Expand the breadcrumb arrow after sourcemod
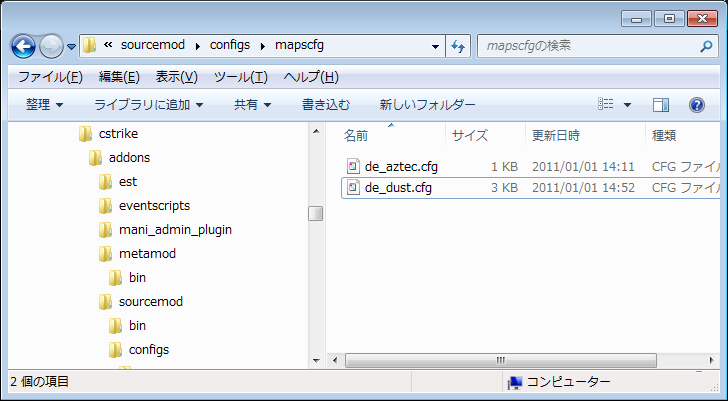Image resolution: width=728 pixels, height=401 pixels. (x=198, y=46)
